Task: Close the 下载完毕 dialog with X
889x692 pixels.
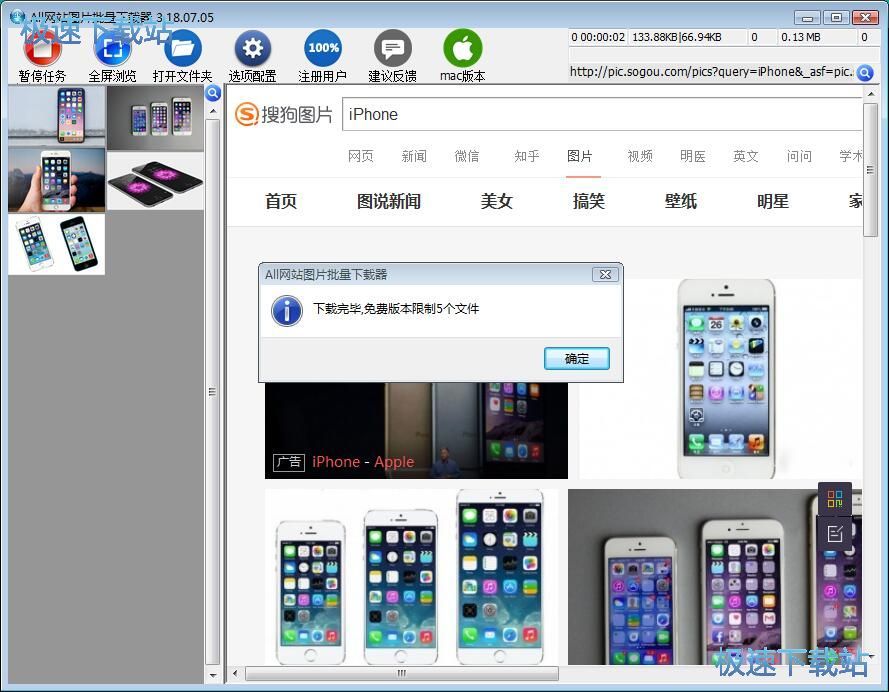Action: click(x=605, y=274)
